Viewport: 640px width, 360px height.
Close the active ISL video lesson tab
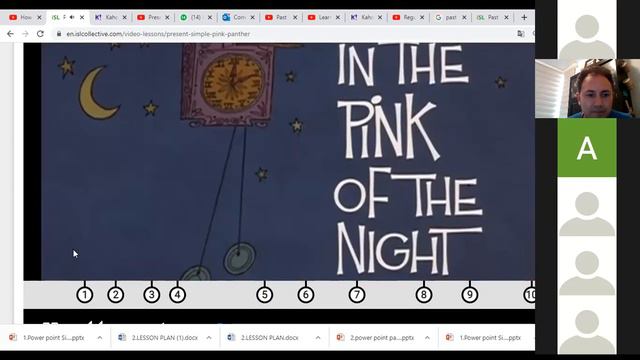click(x=82, y=17)
